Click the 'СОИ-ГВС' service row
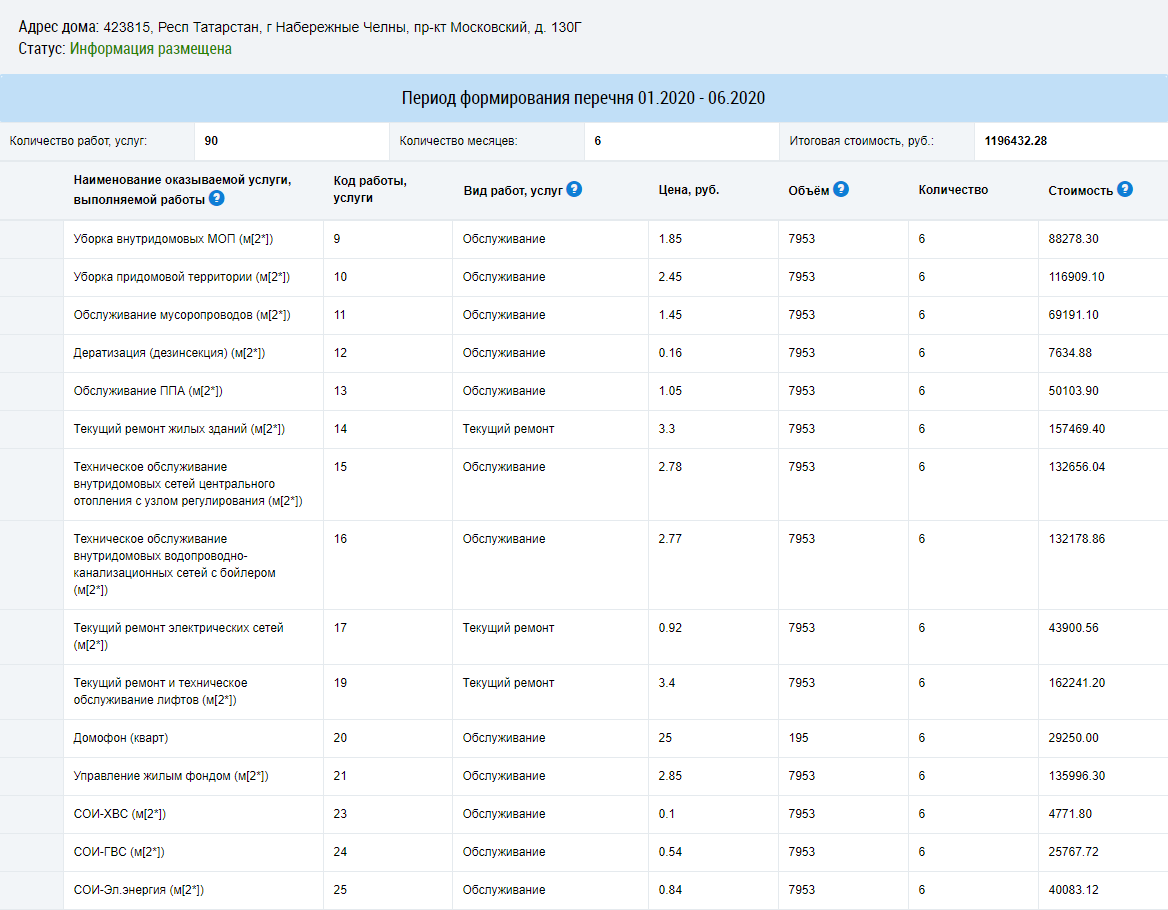This screenshot has width=1168, height=910. tap(584, 852)
